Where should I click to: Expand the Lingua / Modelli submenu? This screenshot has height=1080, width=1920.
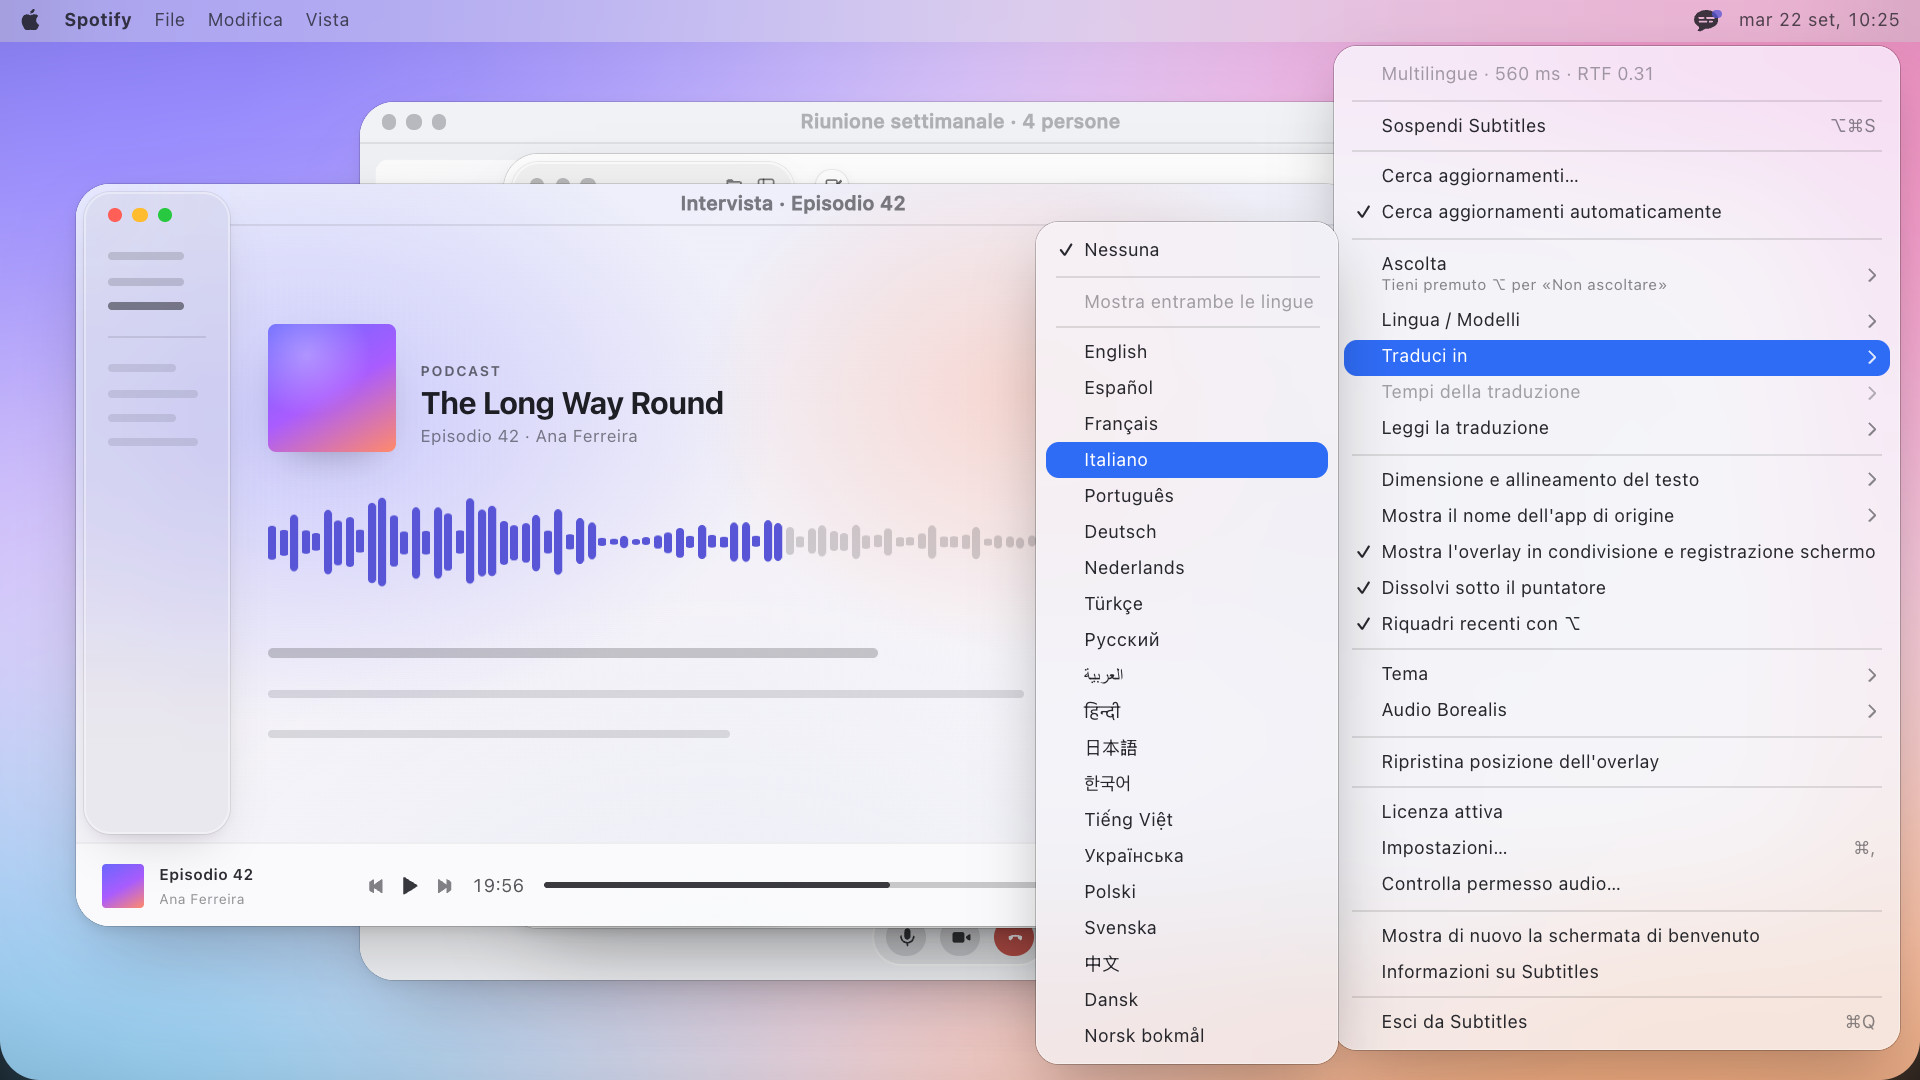pyautogui.click(x=1616, y=320)
